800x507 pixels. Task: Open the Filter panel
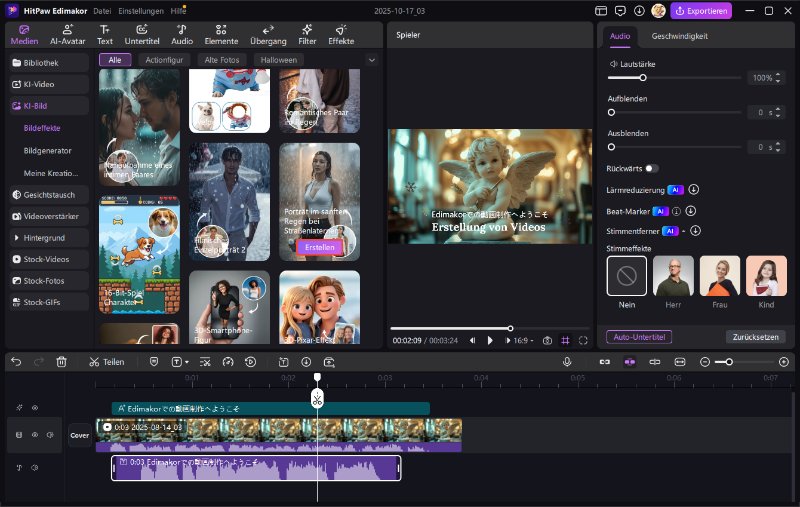pos(306,35)
